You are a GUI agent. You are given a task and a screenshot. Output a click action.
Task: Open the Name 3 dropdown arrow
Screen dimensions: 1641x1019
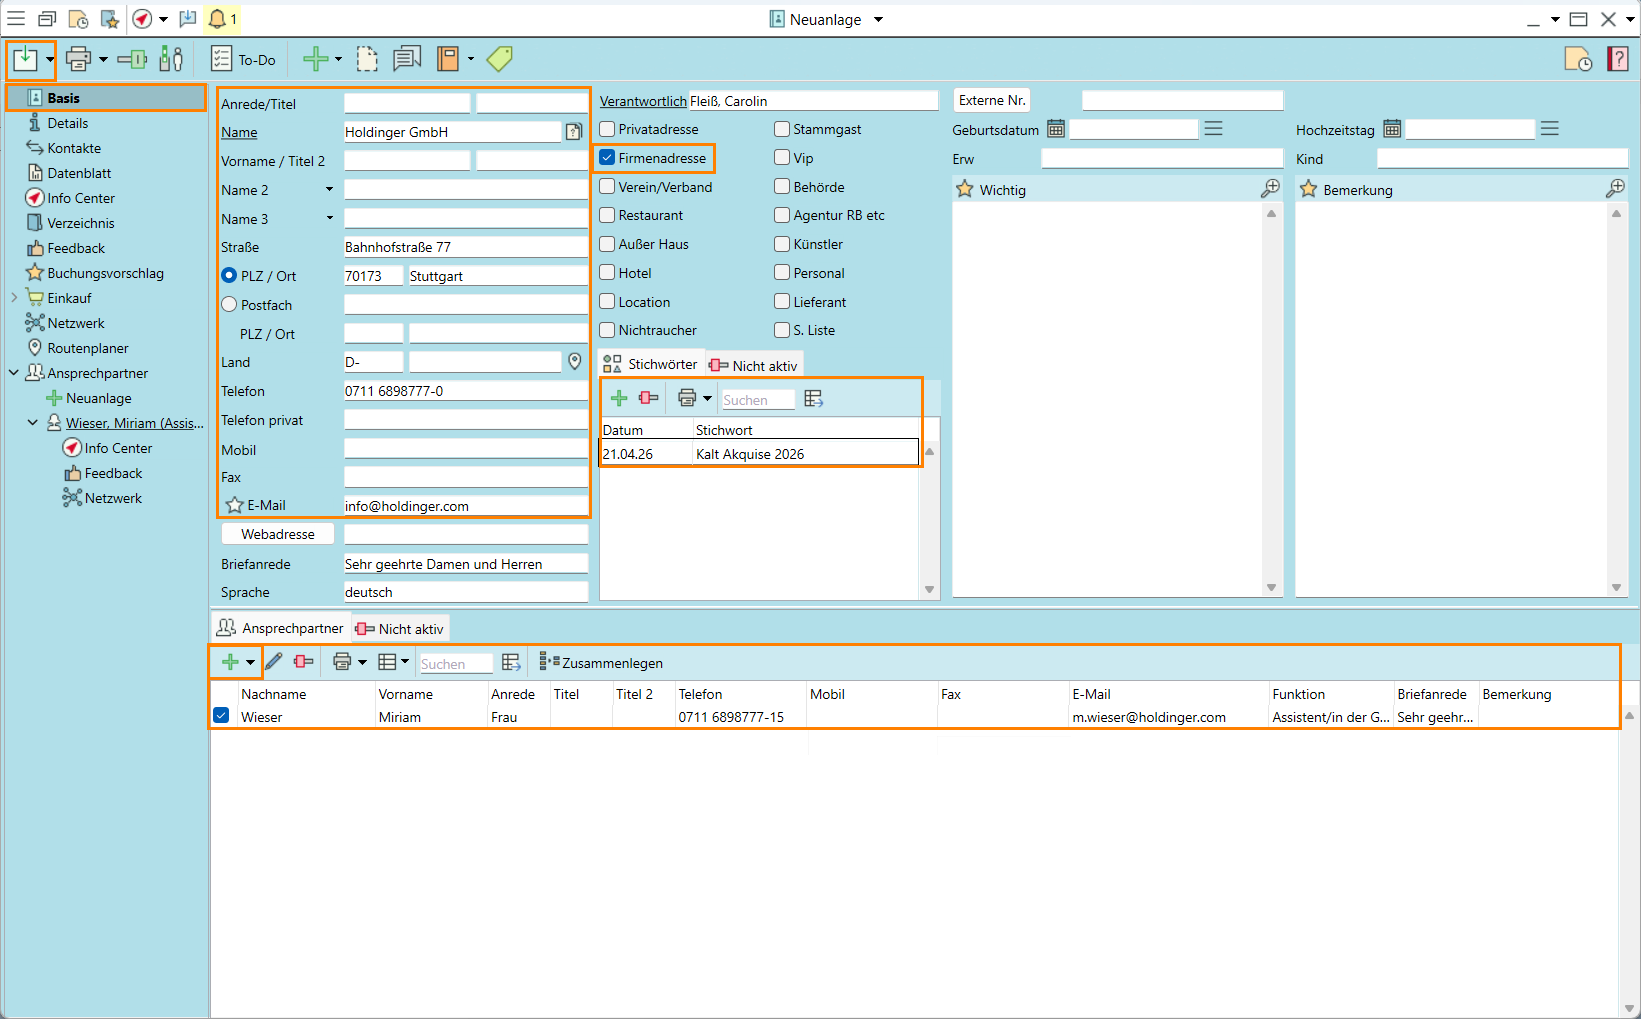tap(329, 219)
